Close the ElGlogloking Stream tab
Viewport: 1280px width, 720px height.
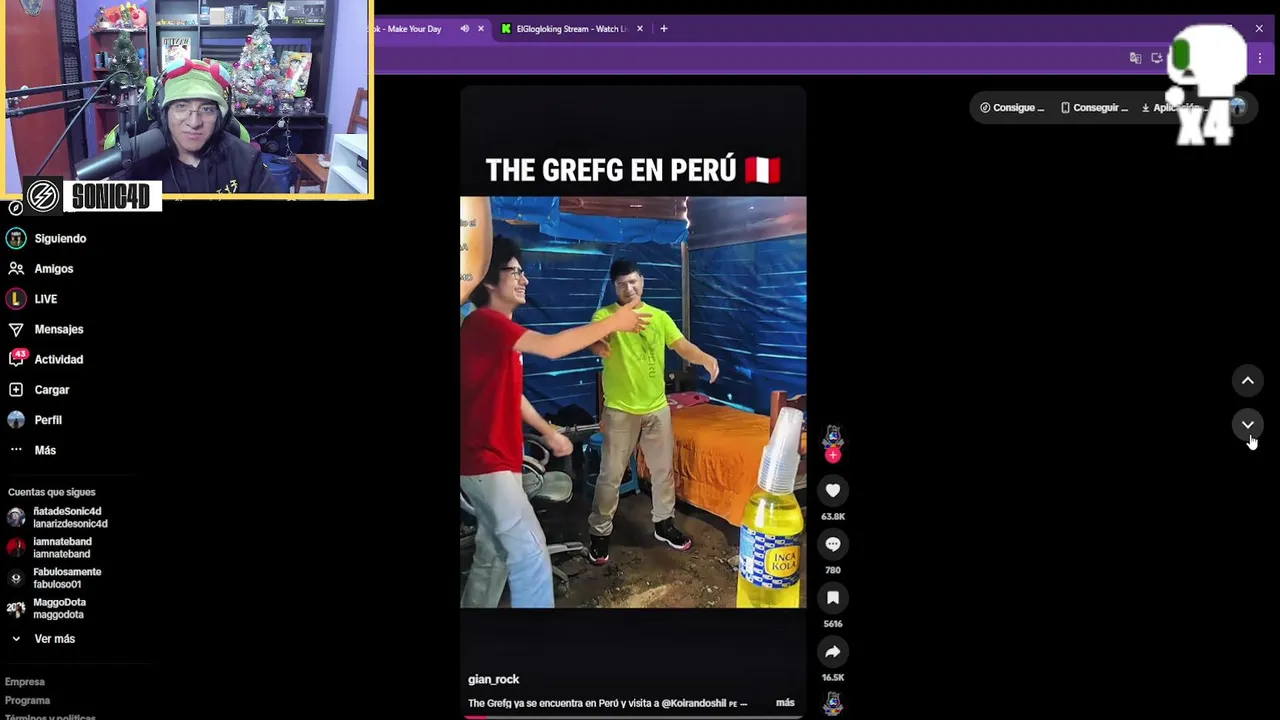click(x=640, y=29)
